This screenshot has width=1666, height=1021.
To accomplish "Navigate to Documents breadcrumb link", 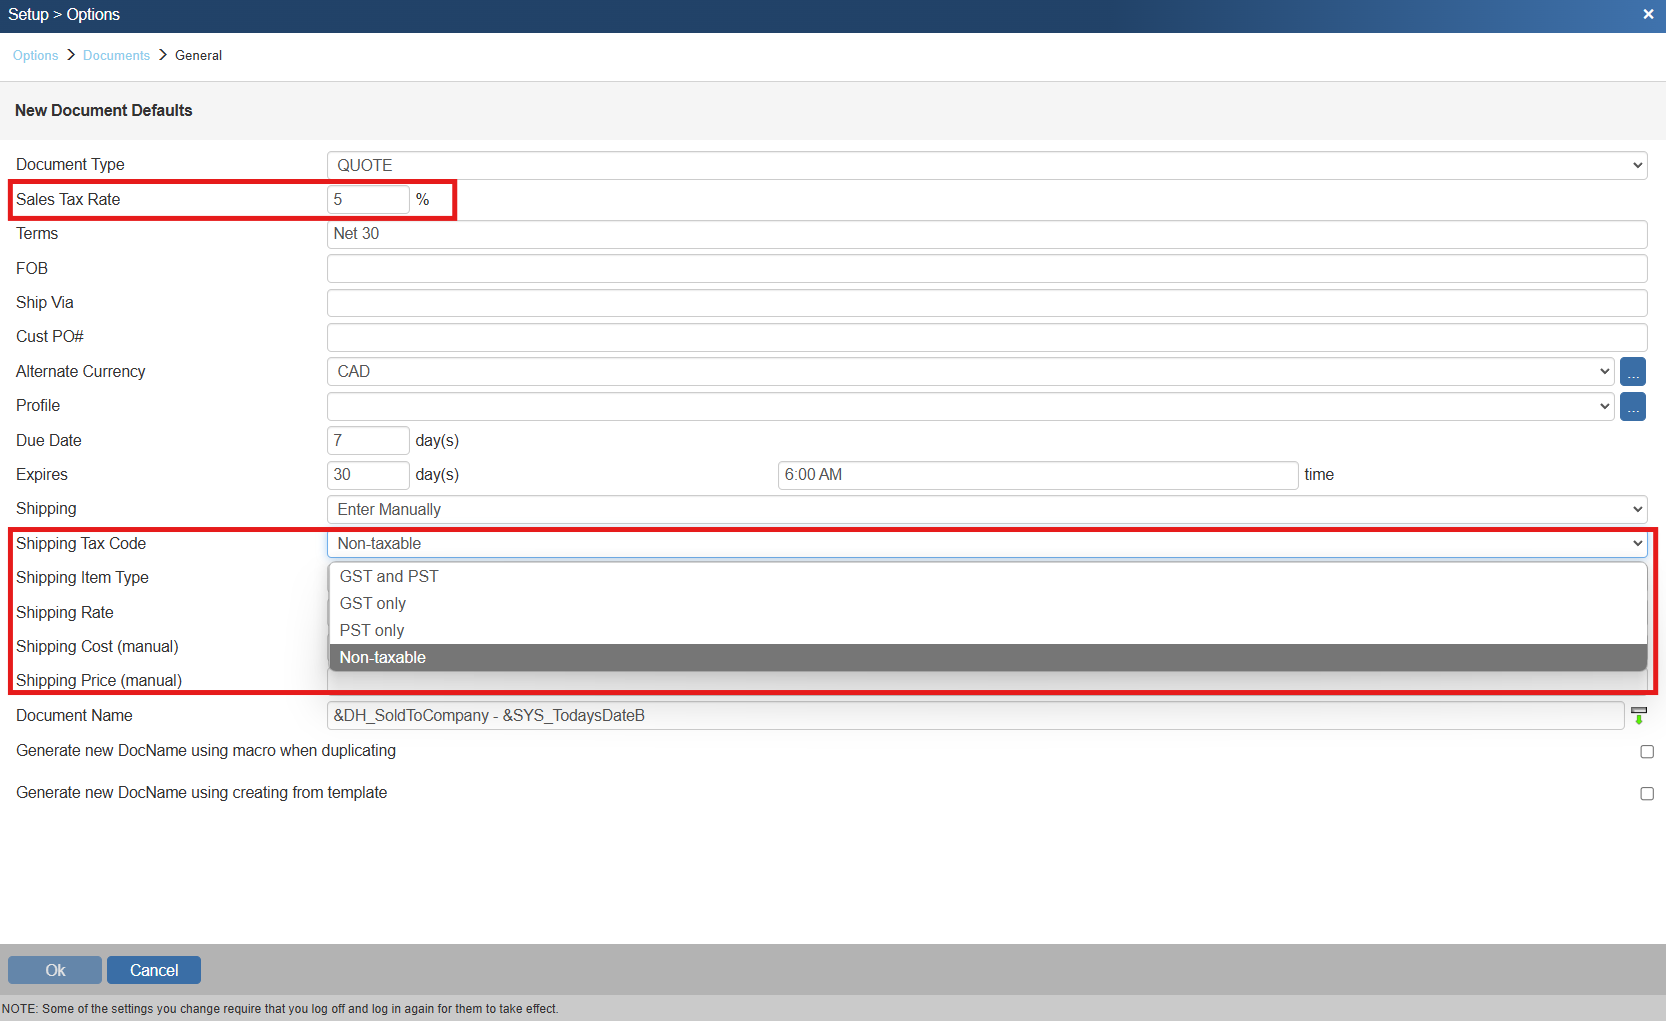I will pyautogui.click(x=116, y=56).
